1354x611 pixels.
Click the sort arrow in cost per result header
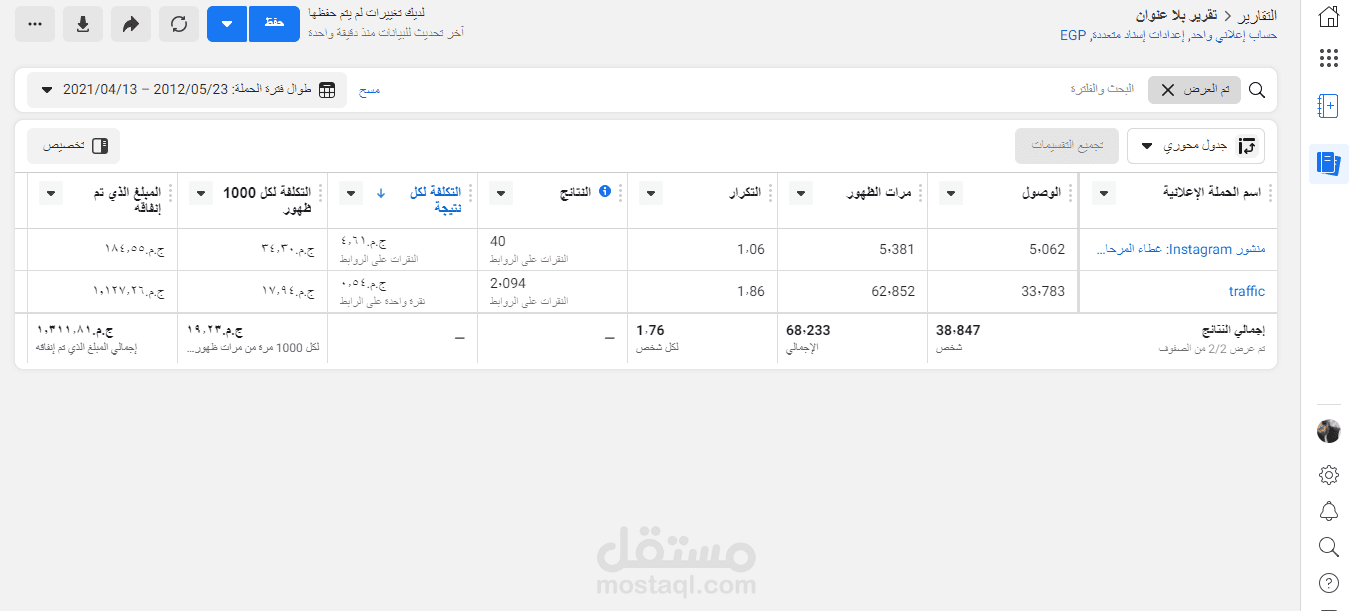coord(381,192)
